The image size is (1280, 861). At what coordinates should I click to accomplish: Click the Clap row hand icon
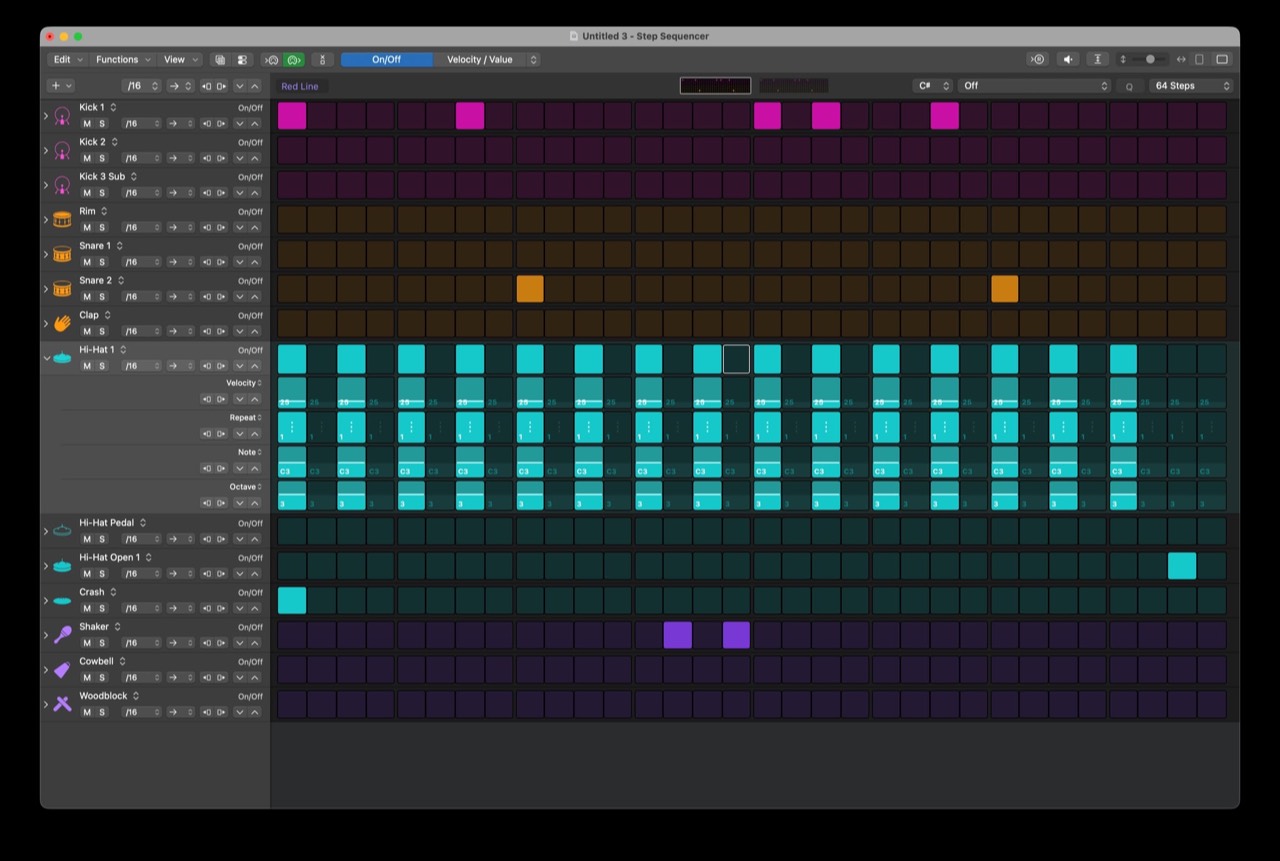(x=62, y=323)
